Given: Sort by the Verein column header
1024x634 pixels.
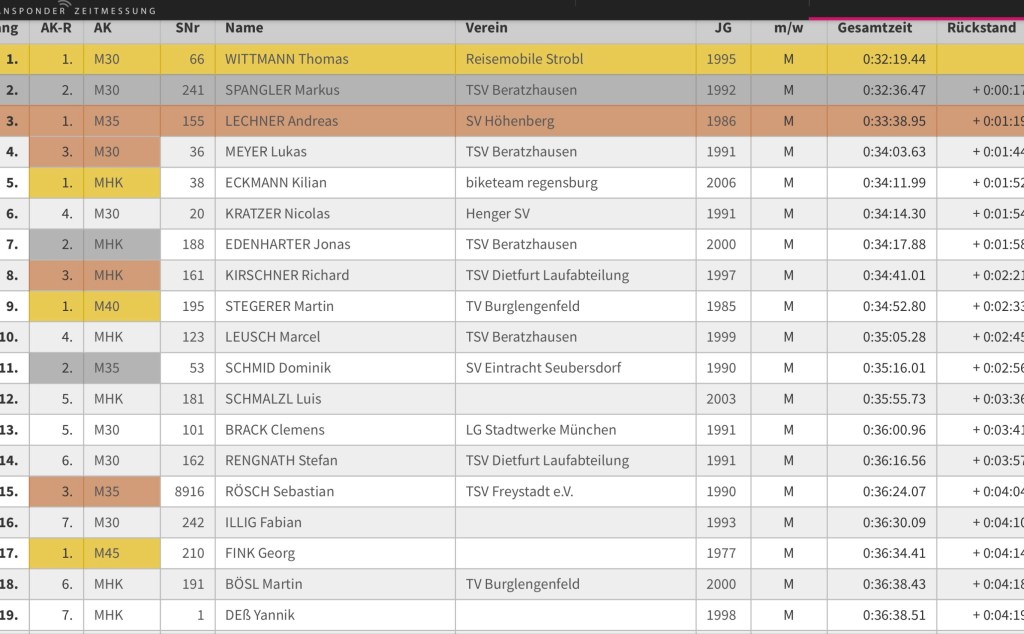Looking at the screenshot, I should [486, 28].
